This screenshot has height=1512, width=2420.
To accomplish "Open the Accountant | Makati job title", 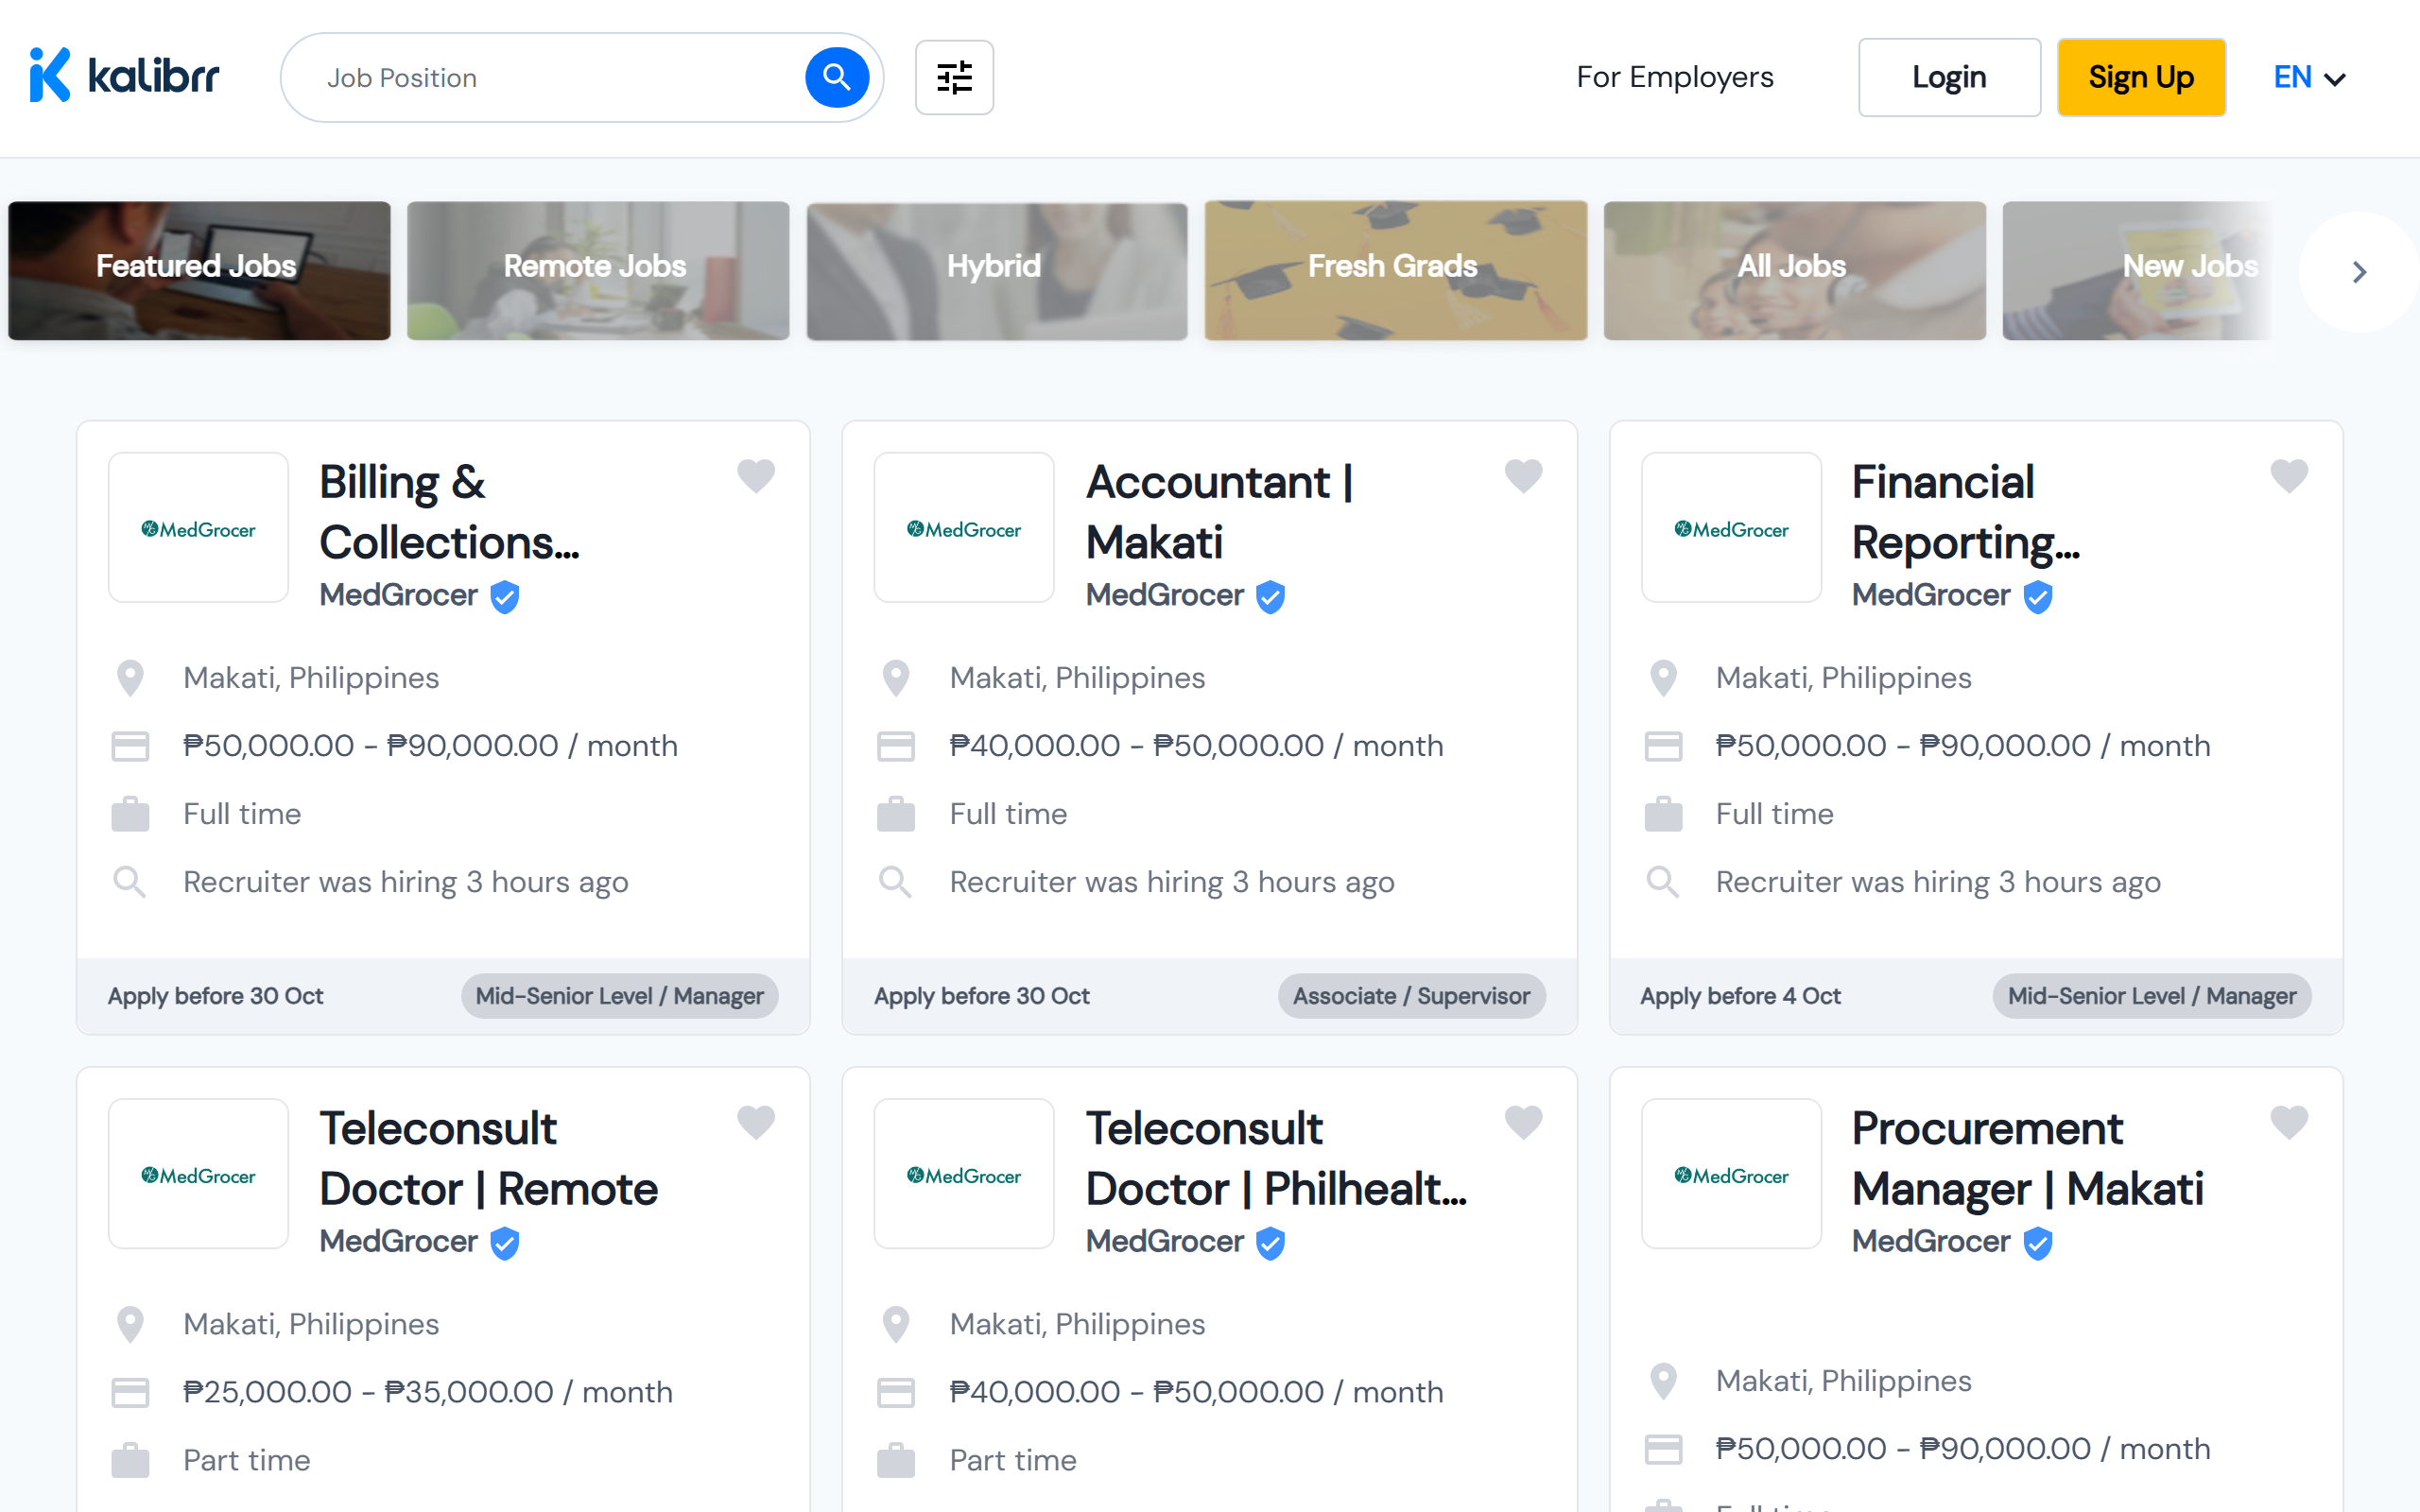I will [x=1220, y=512].
